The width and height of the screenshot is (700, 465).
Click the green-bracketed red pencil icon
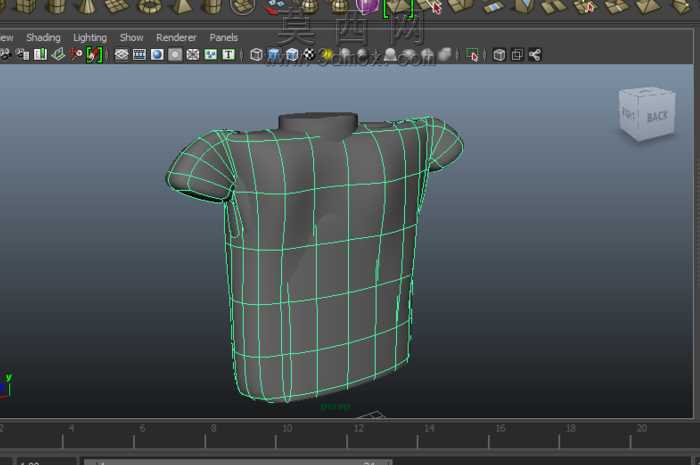click(x=94, y=55)
